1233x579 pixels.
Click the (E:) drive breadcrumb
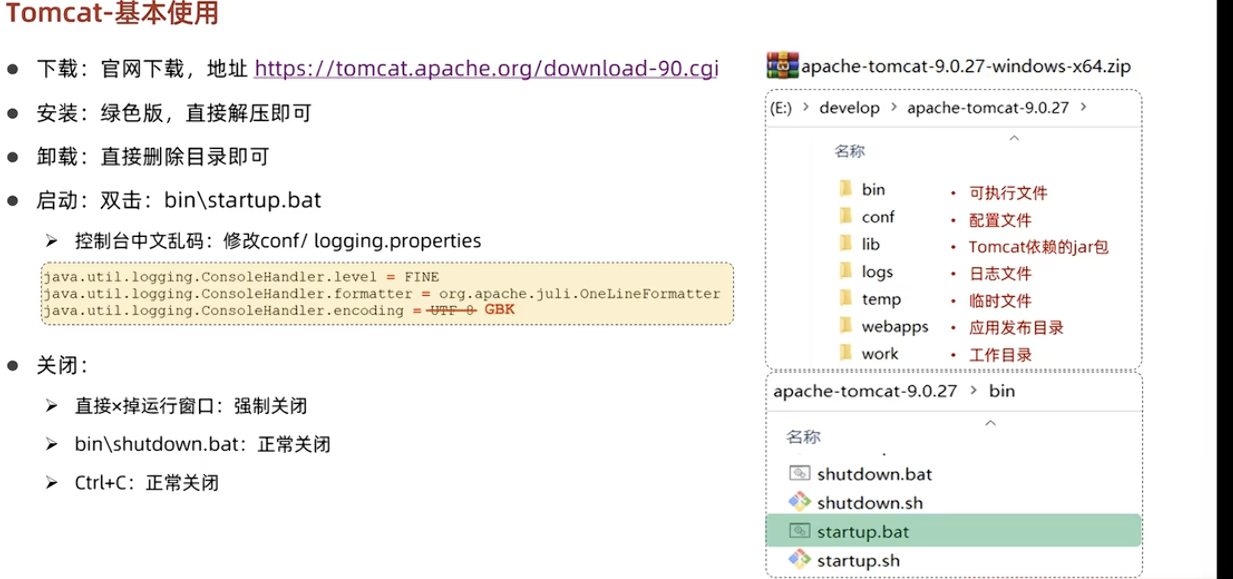coord(781,107)
